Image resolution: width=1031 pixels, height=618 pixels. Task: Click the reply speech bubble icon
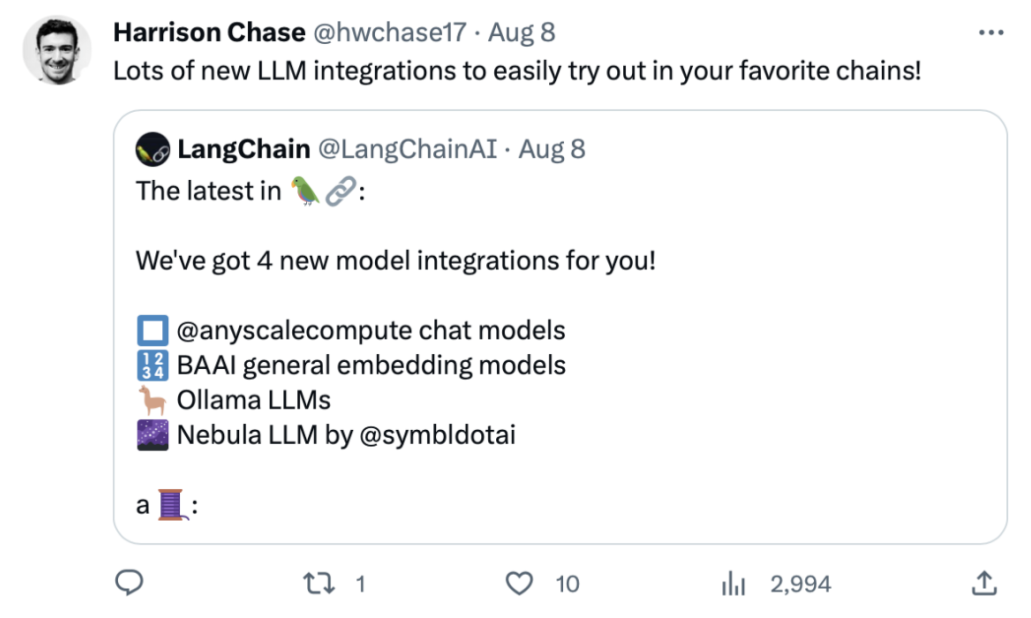(x=129, y=582)
